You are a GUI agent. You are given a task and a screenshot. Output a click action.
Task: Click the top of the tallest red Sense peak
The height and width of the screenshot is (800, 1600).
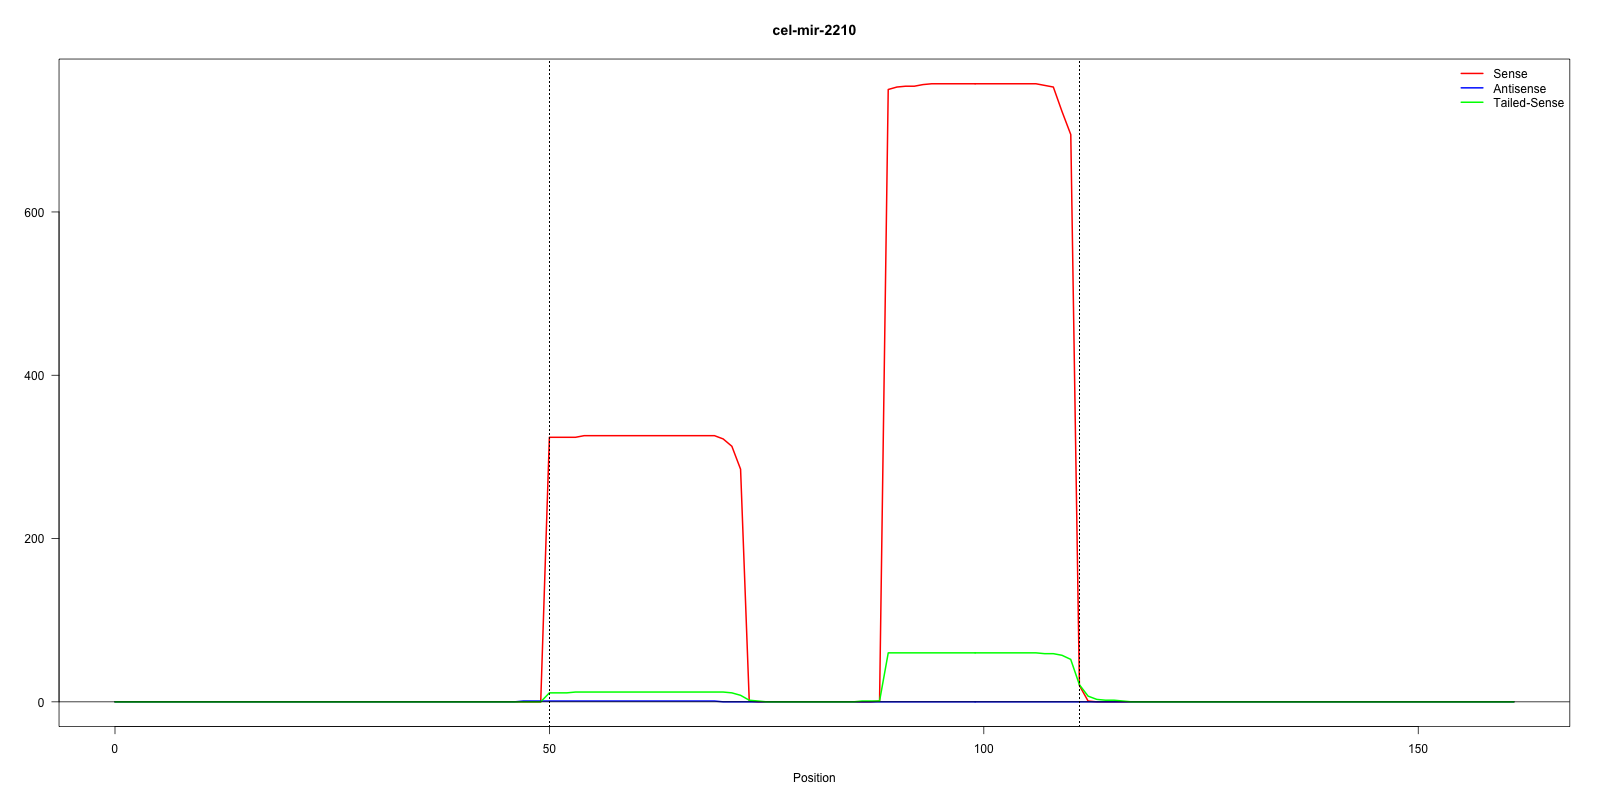(x=980, y=84)
